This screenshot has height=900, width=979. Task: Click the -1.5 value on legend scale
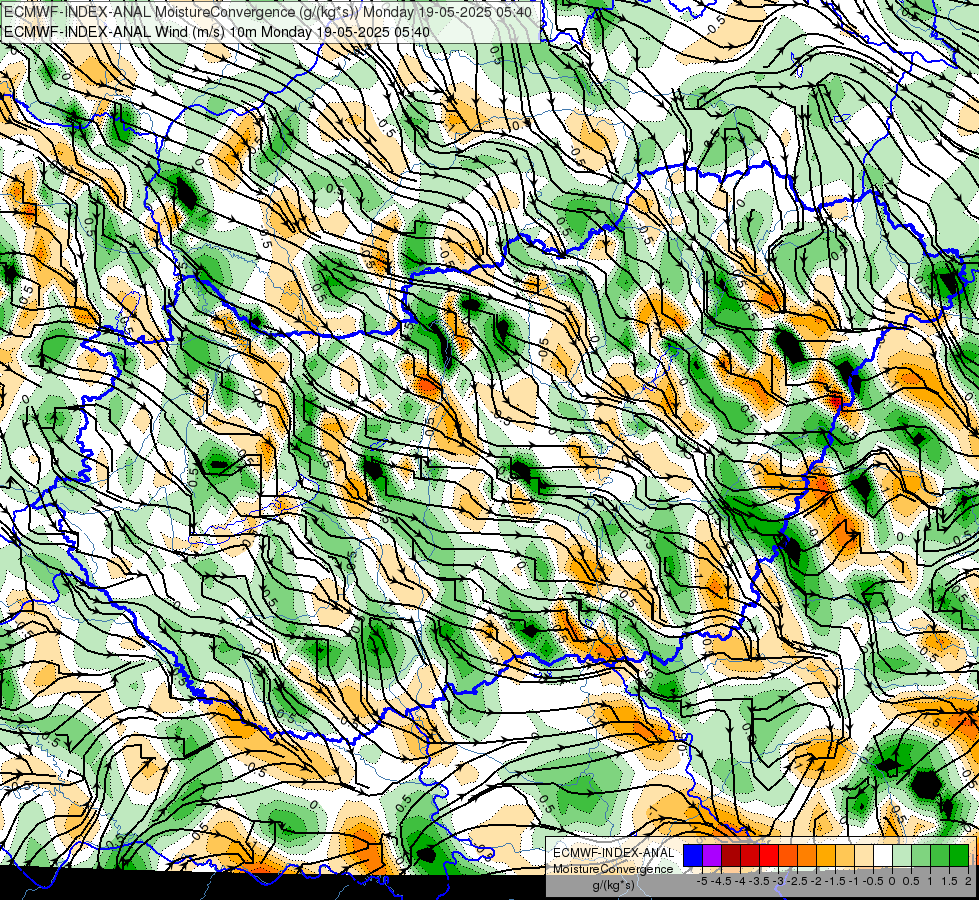click(x=835, y=881)
